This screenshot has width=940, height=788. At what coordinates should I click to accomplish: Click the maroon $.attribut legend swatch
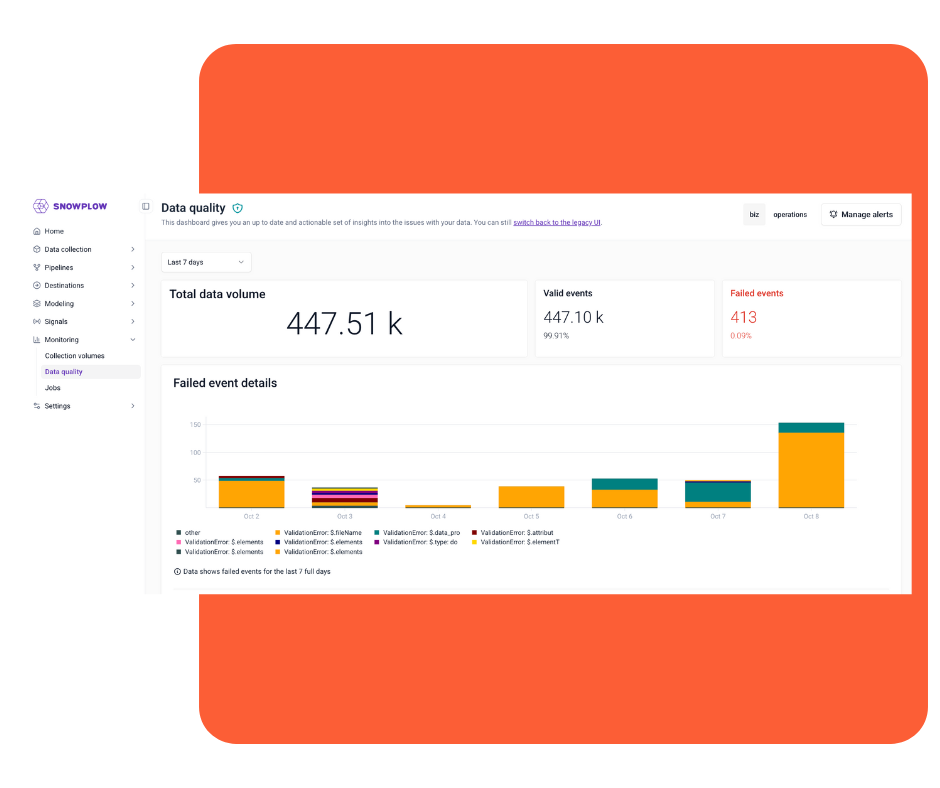[x=474, y=533]
